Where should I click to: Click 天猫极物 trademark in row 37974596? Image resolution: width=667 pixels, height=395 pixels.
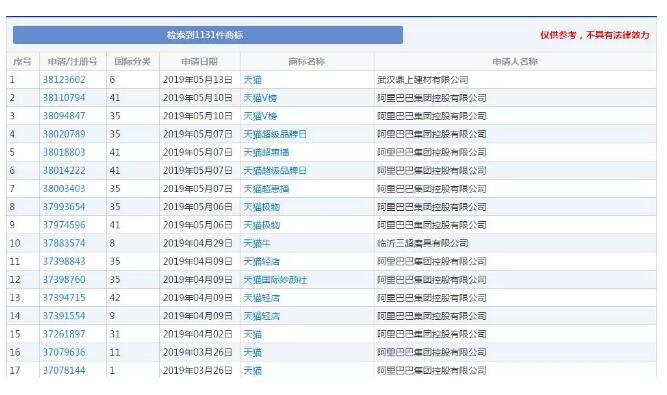[x=261, y=225]
